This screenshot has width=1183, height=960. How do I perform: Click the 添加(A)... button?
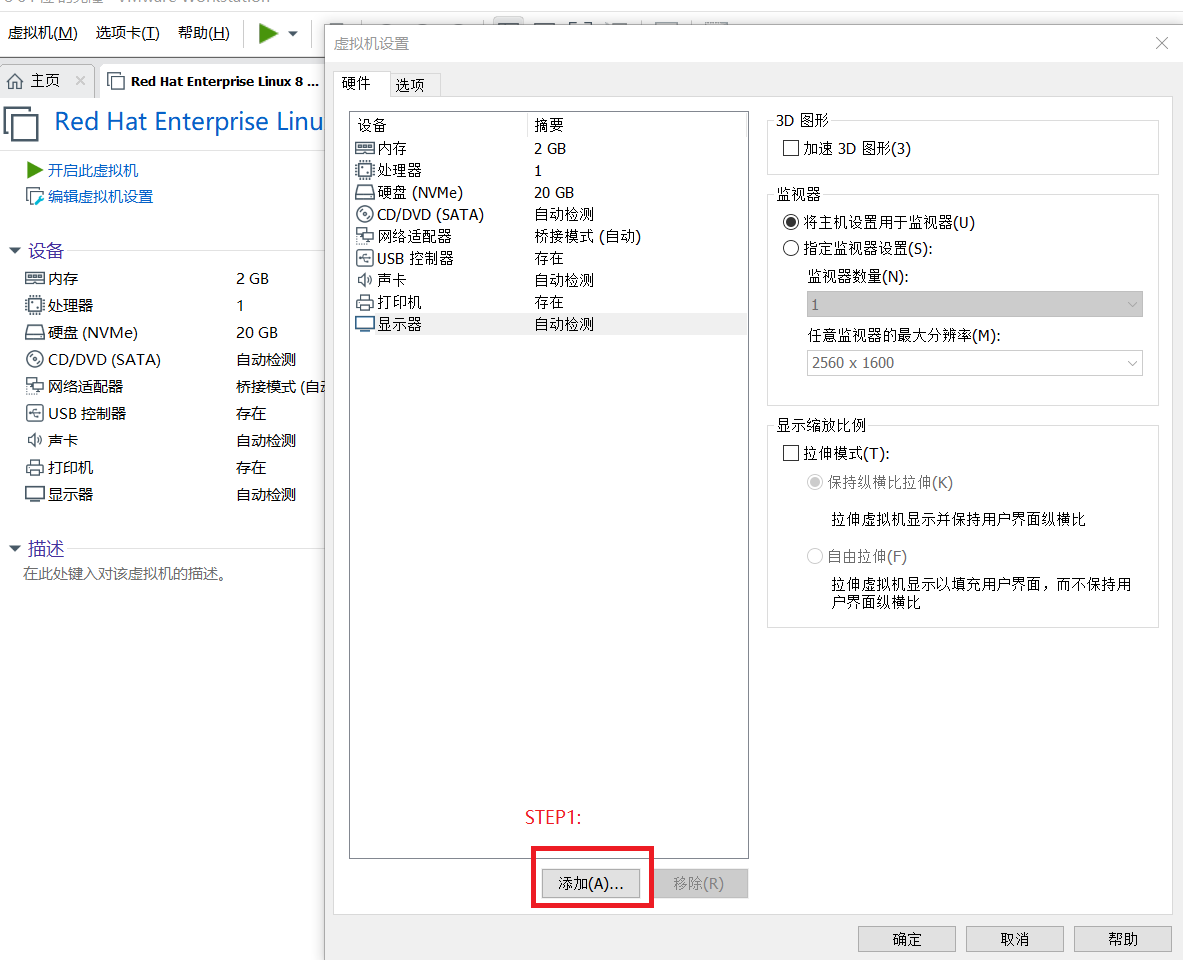point(591,883)
